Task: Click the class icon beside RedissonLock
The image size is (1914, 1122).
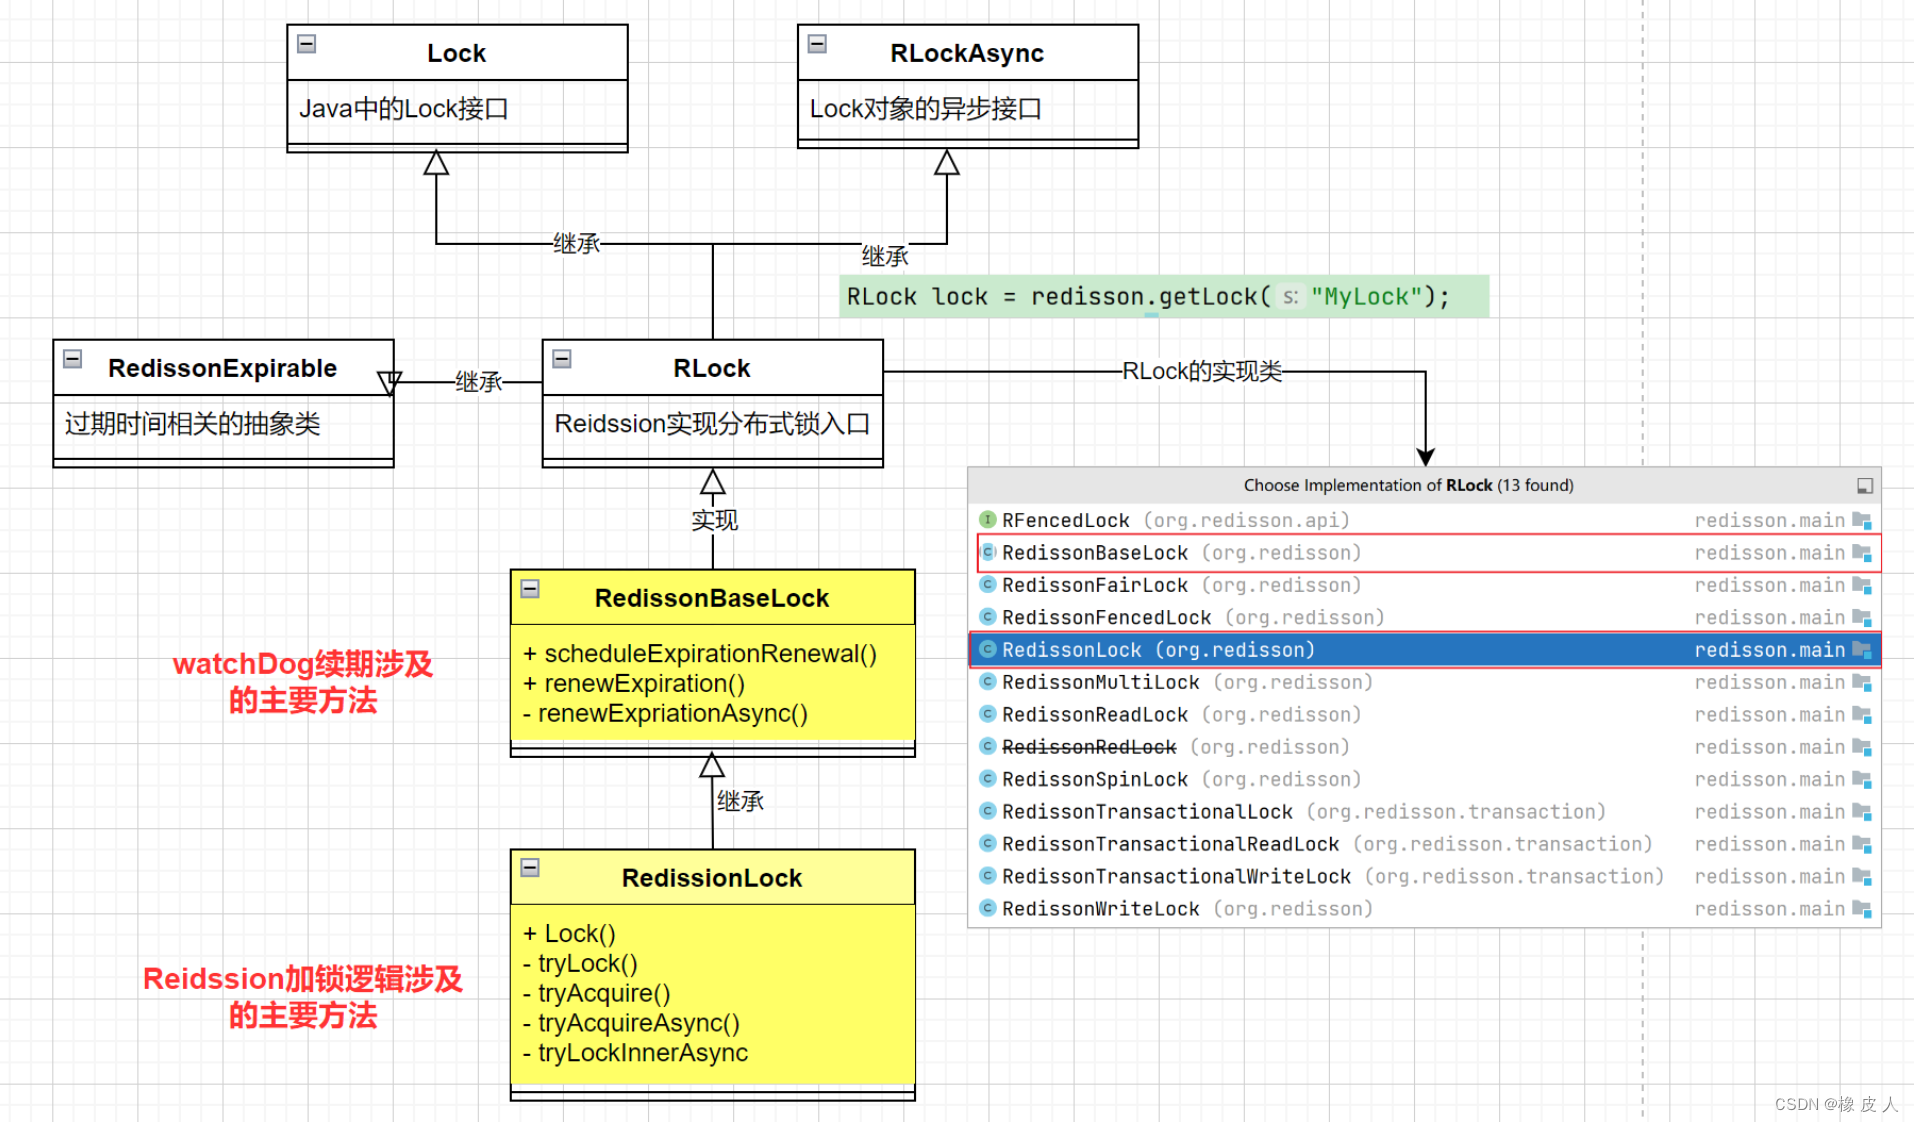Action: [x=987, y=649]
